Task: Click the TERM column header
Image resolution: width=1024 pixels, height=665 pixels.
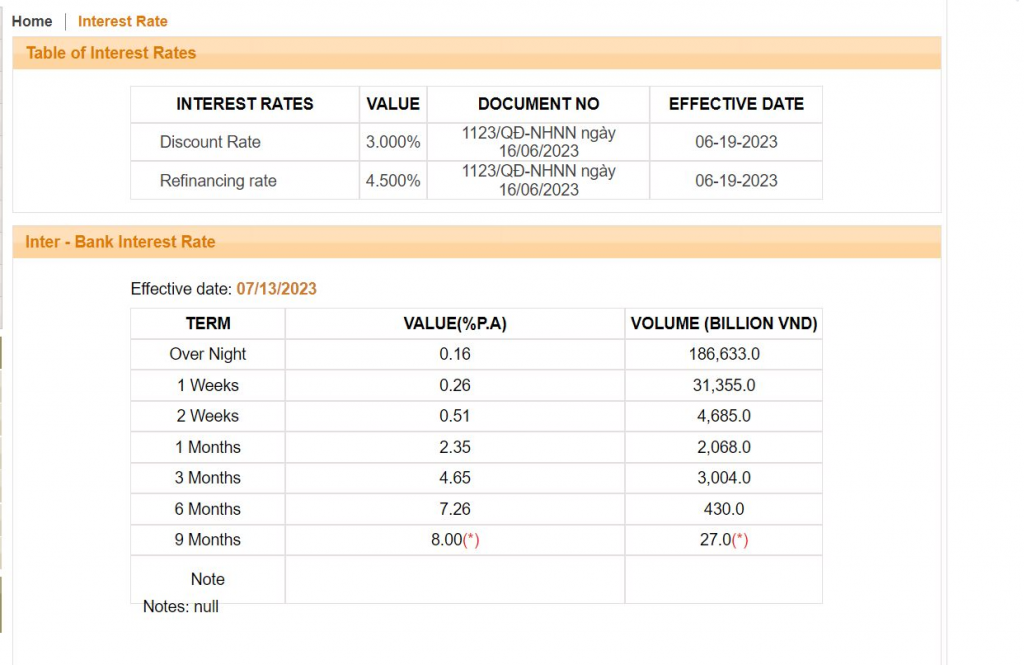Action: 208,323
